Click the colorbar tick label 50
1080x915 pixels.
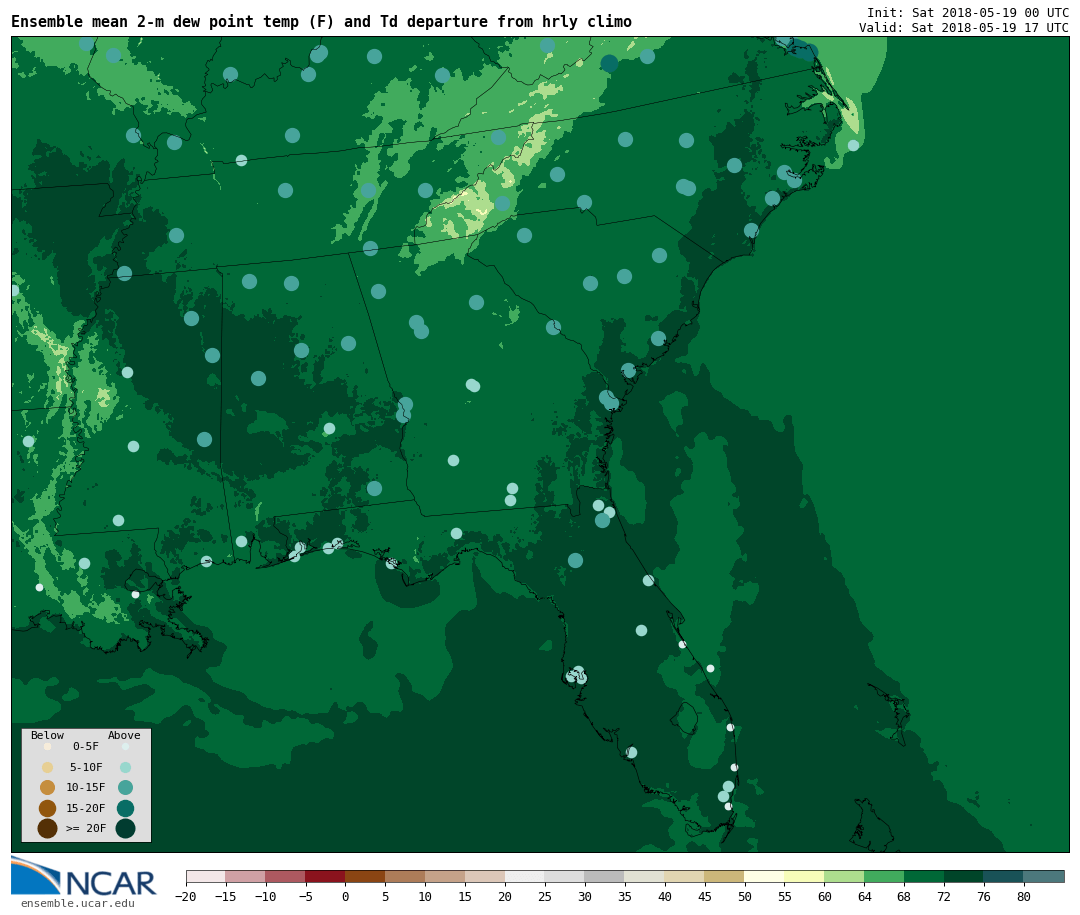click(745, 896)
